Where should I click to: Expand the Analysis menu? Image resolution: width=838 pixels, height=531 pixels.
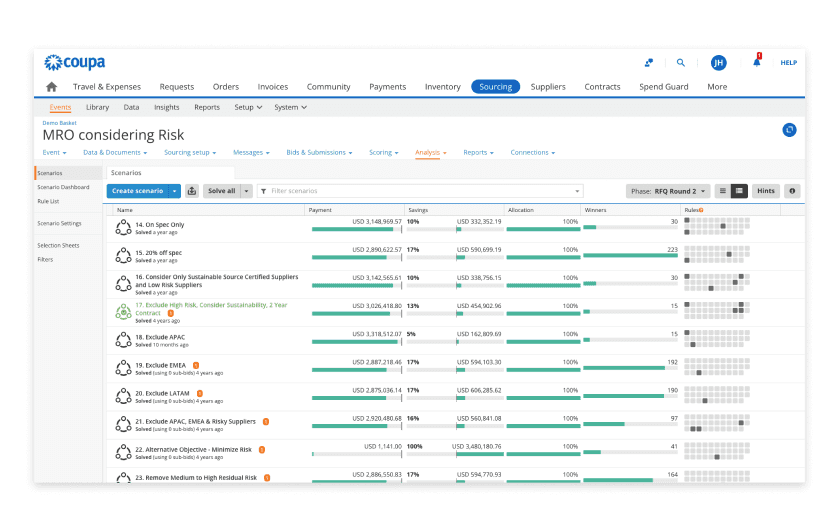430,153
